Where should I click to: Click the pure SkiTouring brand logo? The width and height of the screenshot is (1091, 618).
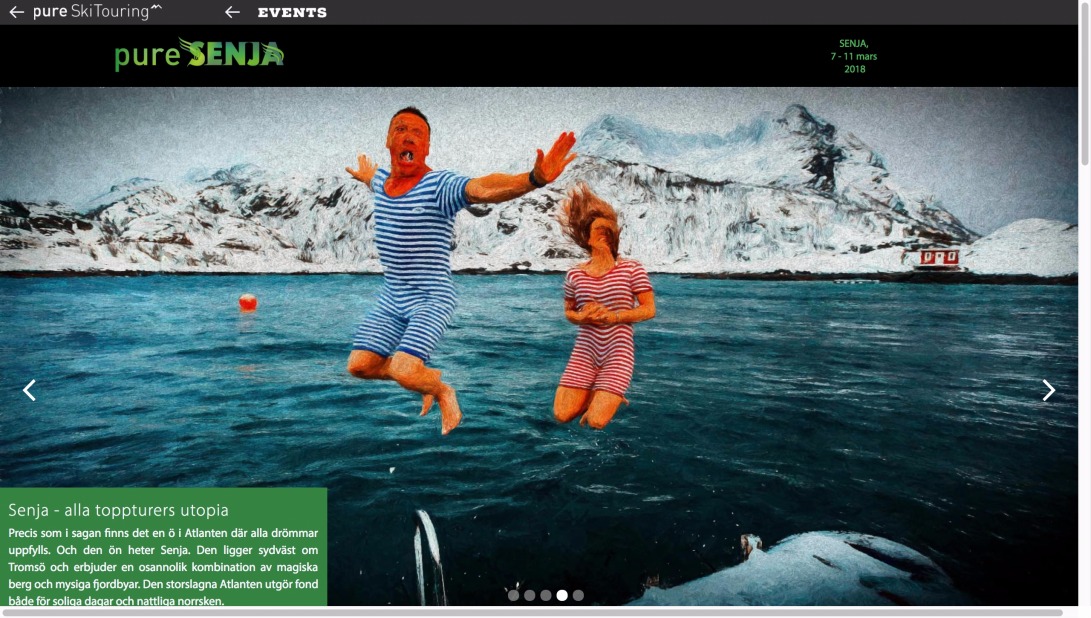click(97, 12)
